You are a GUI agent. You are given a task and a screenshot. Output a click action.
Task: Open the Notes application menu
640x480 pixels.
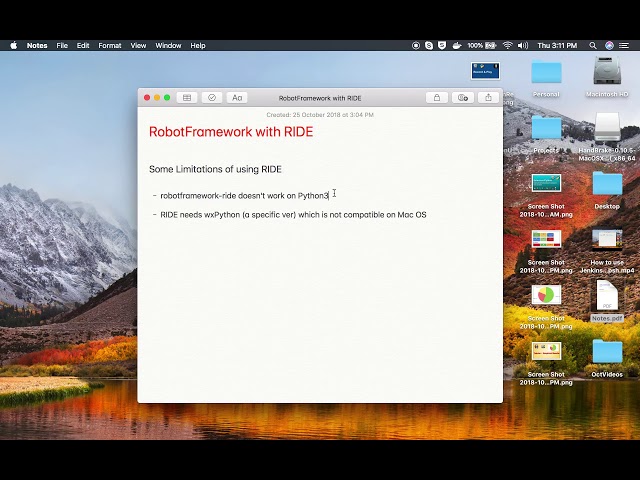37,45
